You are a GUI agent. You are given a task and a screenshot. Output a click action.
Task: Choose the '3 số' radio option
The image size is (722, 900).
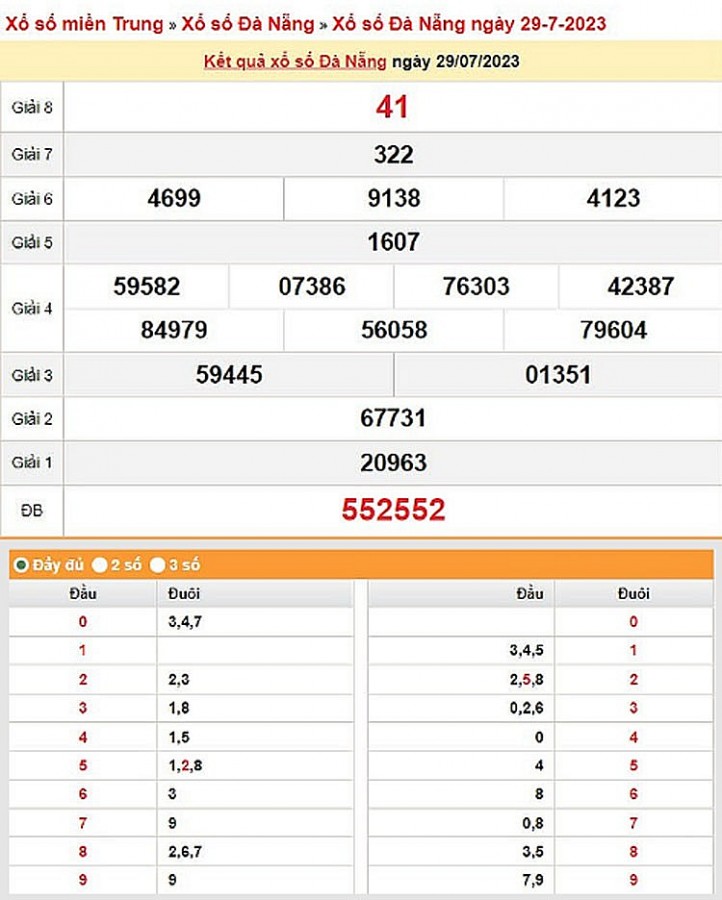(158, 565)
